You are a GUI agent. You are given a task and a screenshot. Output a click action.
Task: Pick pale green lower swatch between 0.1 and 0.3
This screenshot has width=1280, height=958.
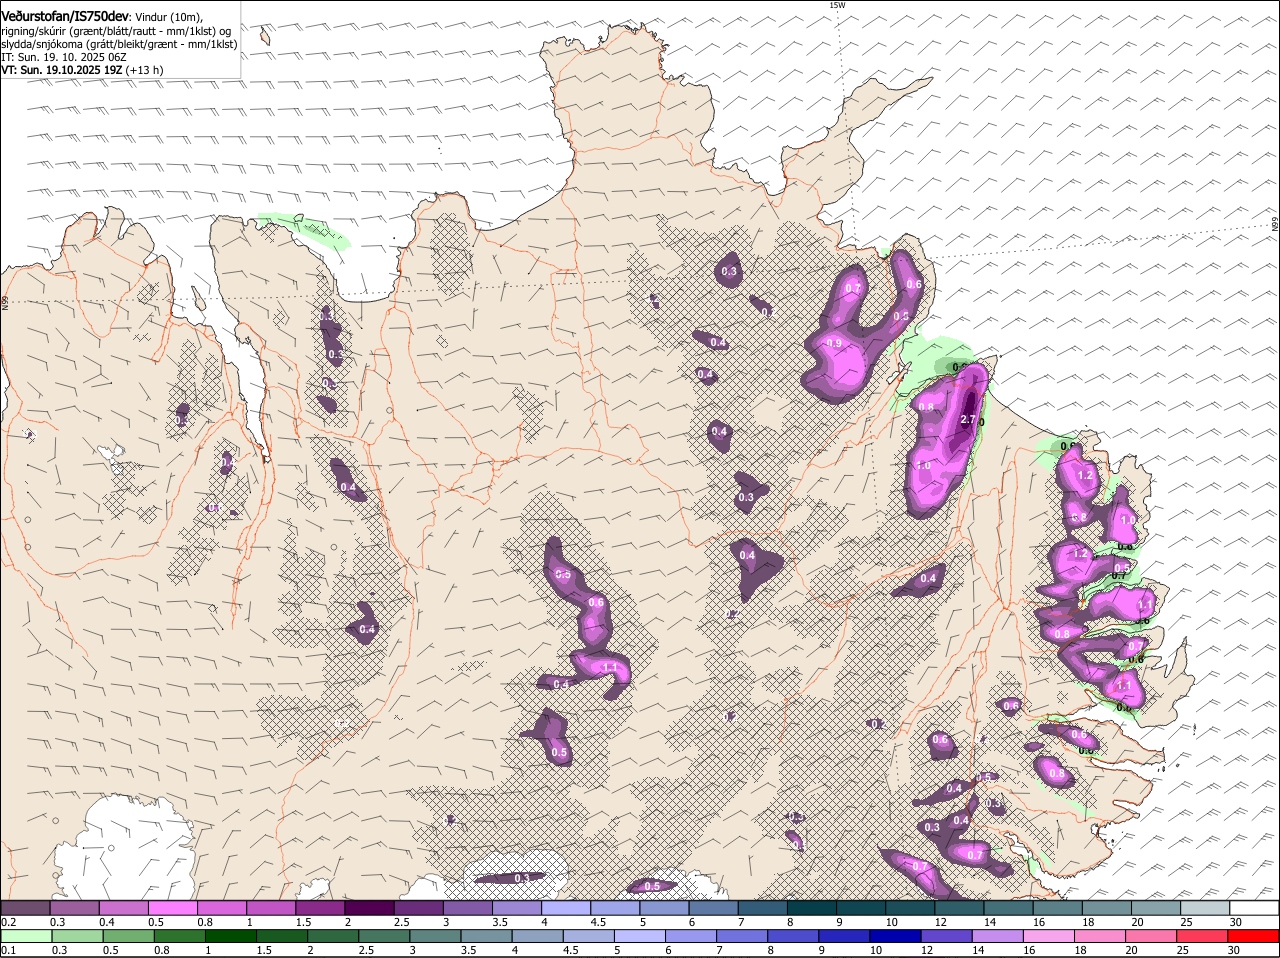(x=27, y=936)
